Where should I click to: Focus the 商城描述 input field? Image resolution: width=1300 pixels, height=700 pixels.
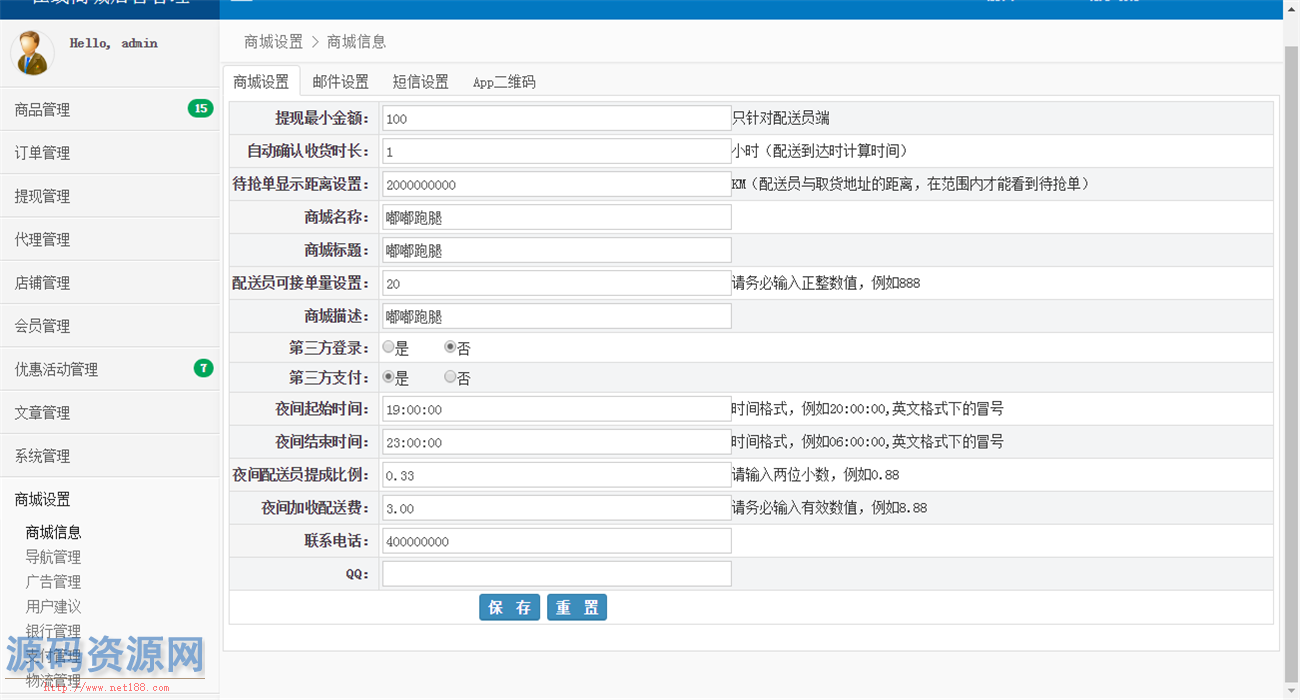tap(557, 316)
